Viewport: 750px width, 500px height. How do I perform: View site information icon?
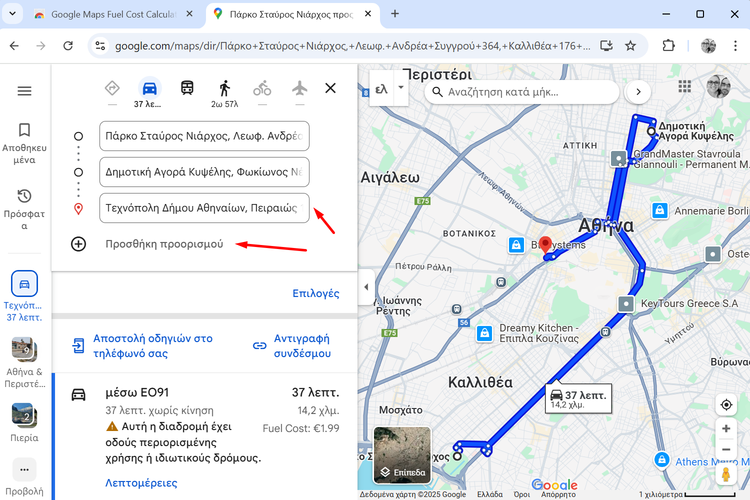100,45
